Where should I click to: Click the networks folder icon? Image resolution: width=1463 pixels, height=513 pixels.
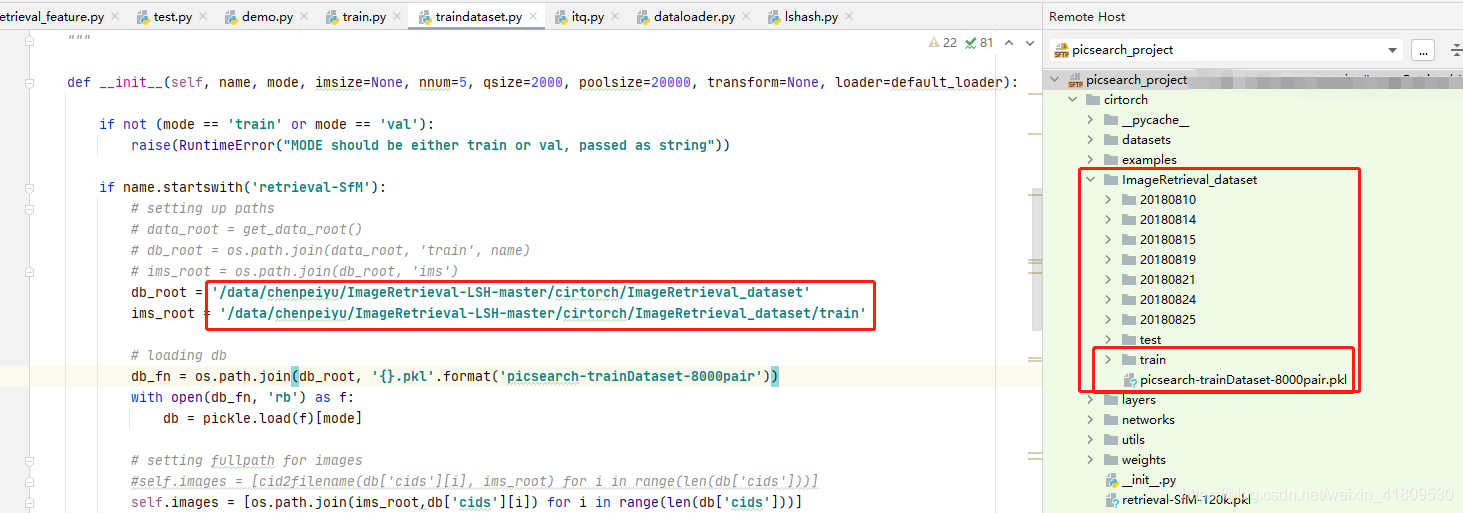(1111, 420)
